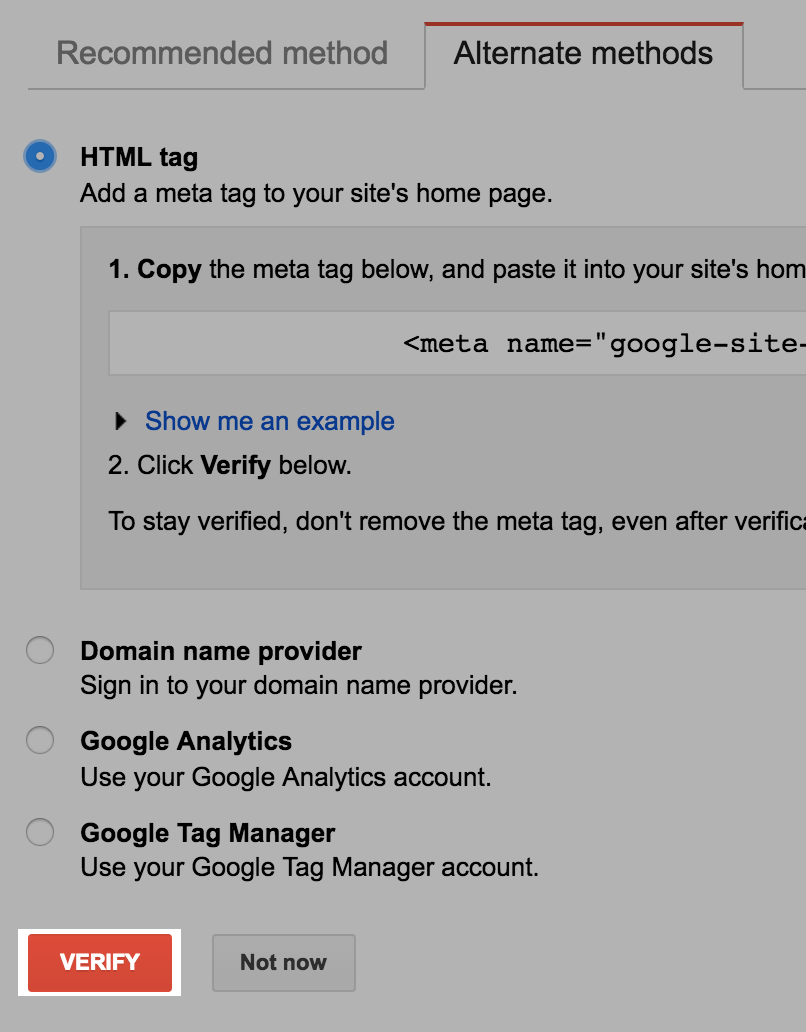Select the Google Analytics radio option

(40, 740)
